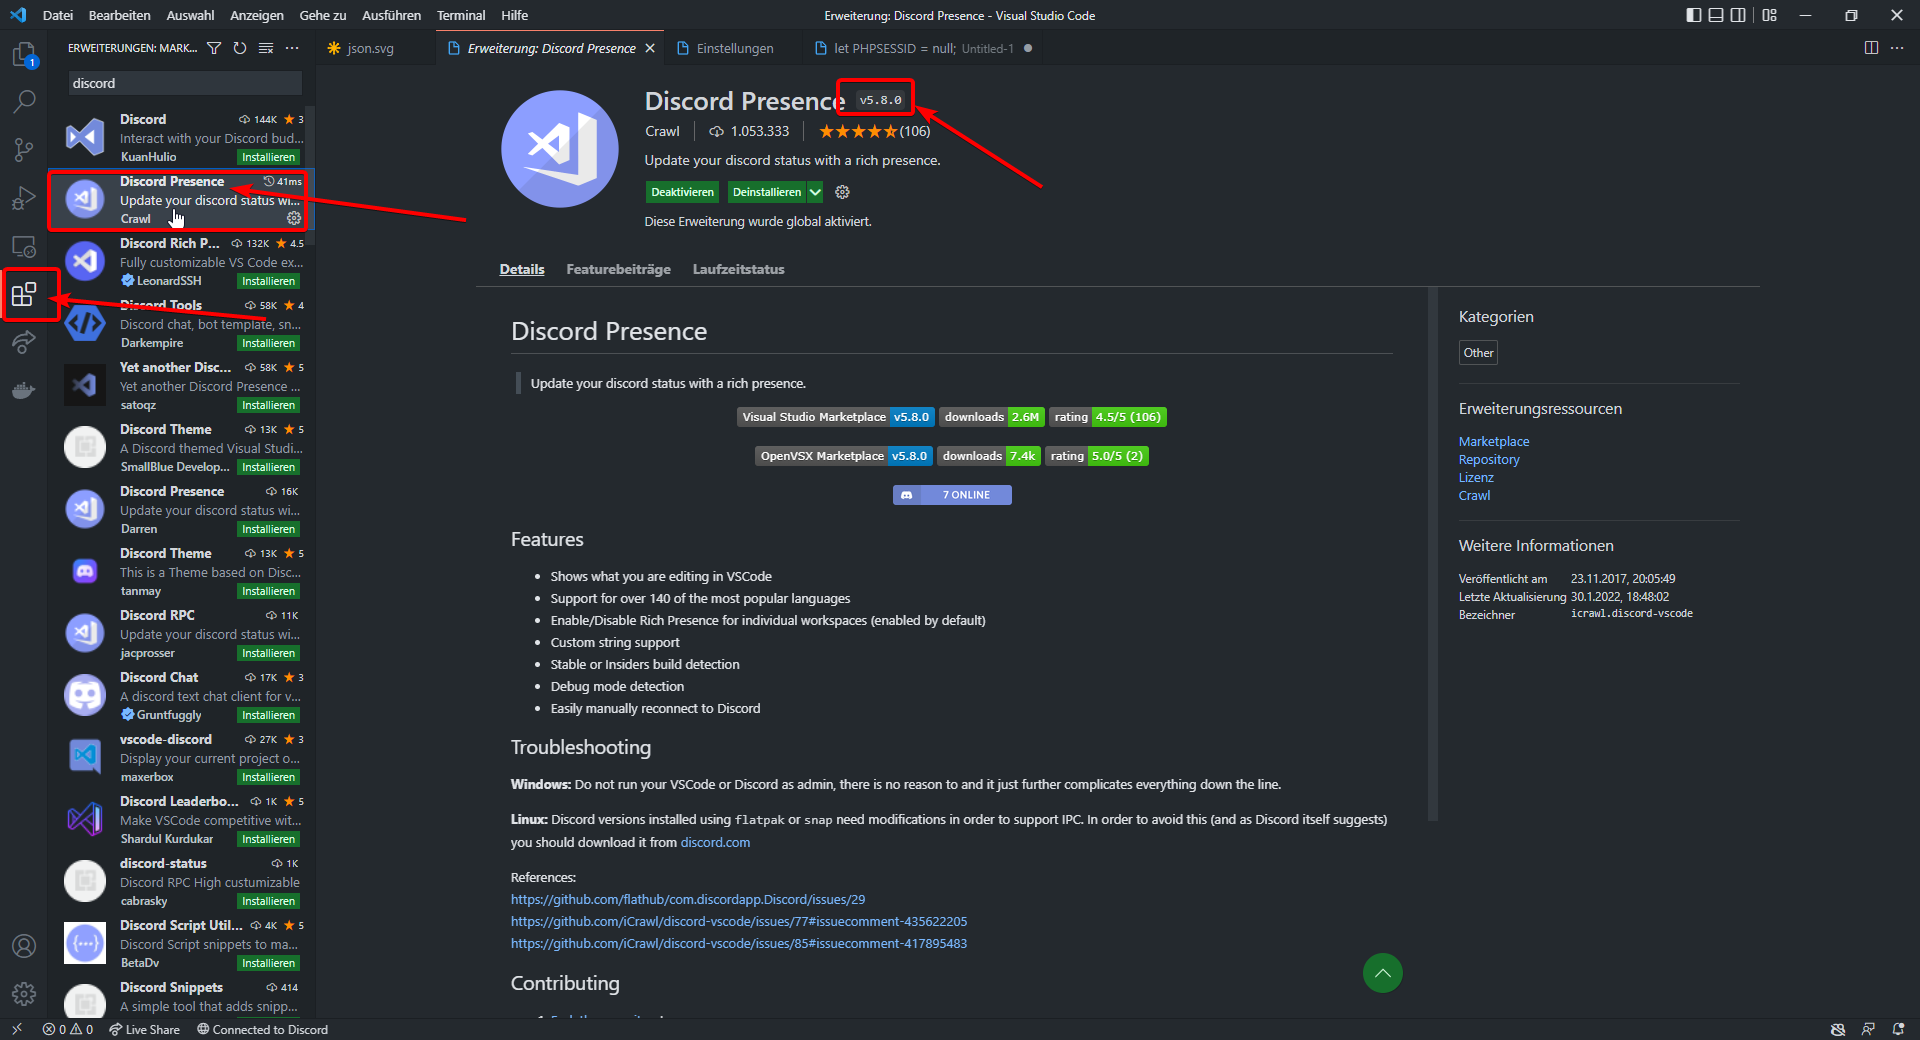Open the Search view icon

point(24,101)
